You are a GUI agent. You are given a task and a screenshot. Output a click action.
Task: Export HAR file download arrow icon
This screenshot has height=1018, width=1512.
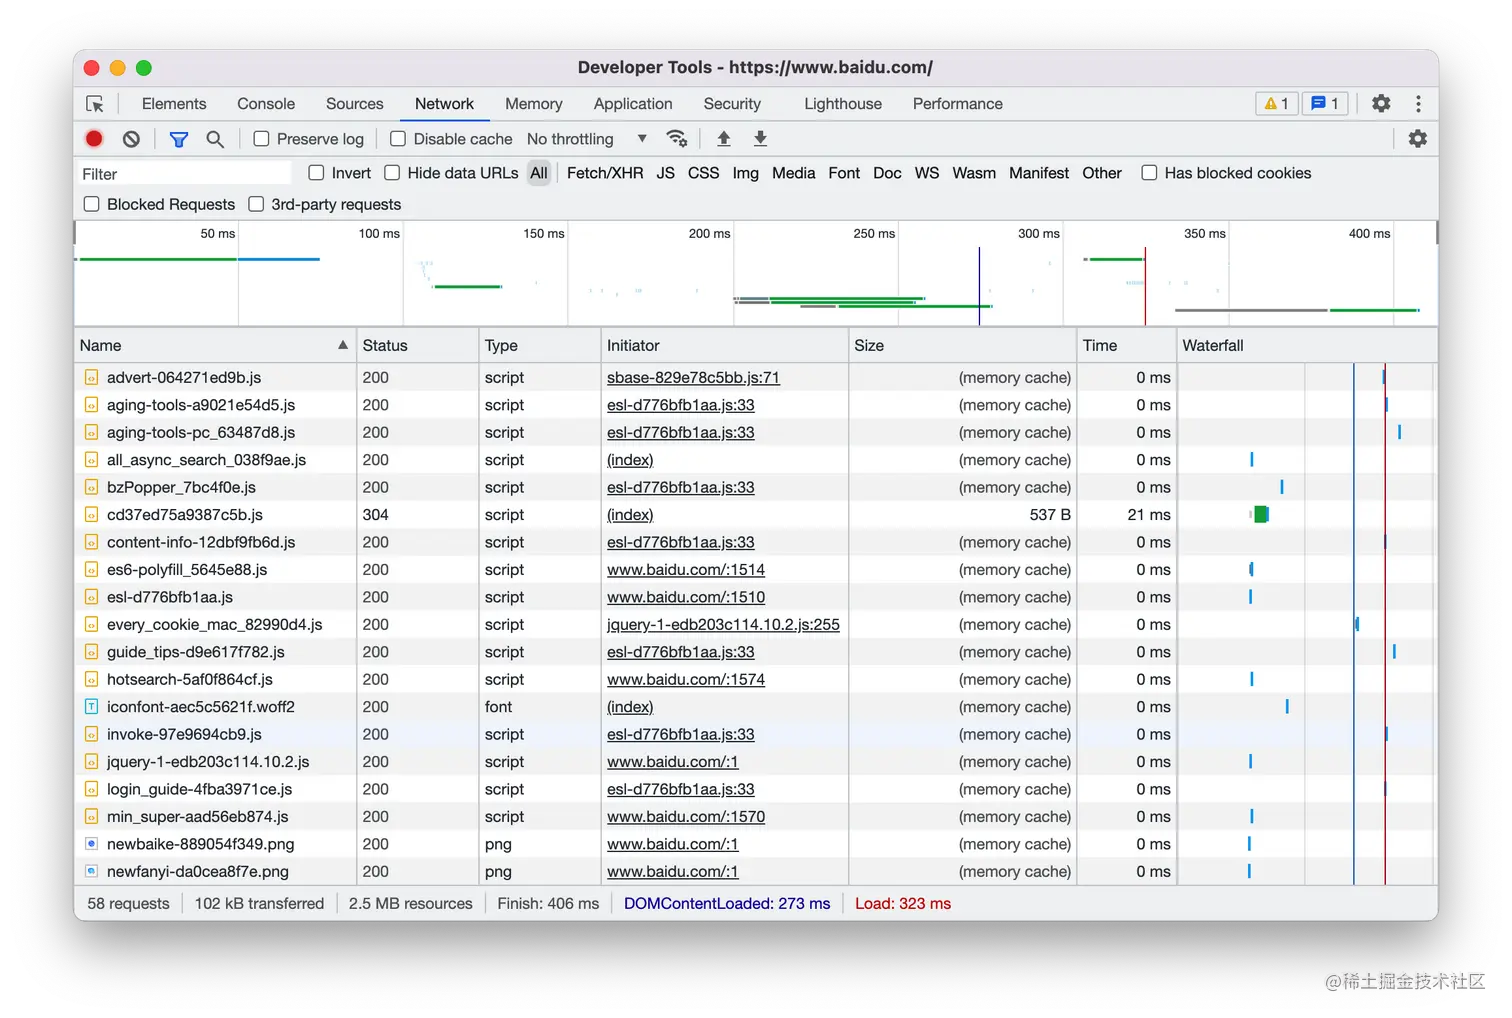[760, 139]
